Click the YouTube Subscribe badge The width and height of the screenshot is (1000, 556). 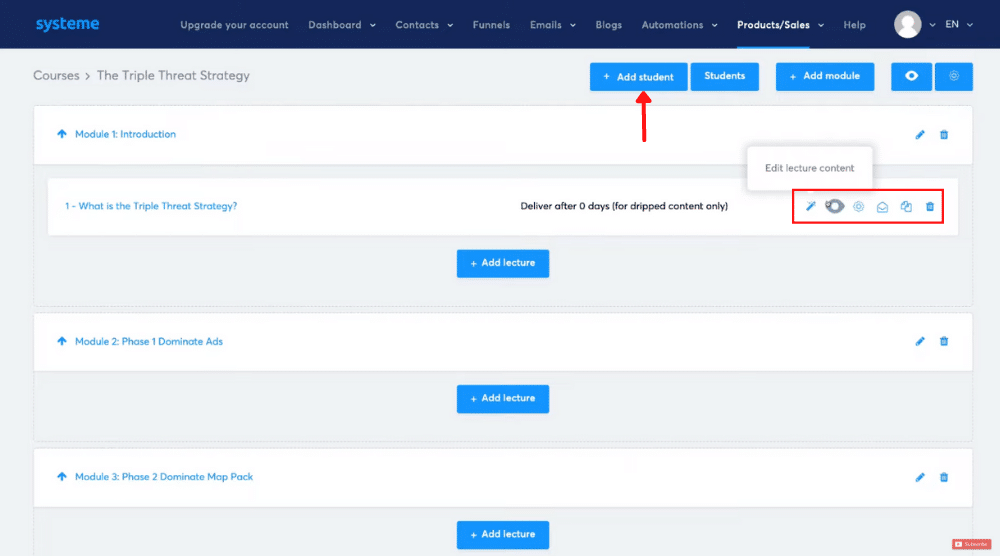click(971, 544)
